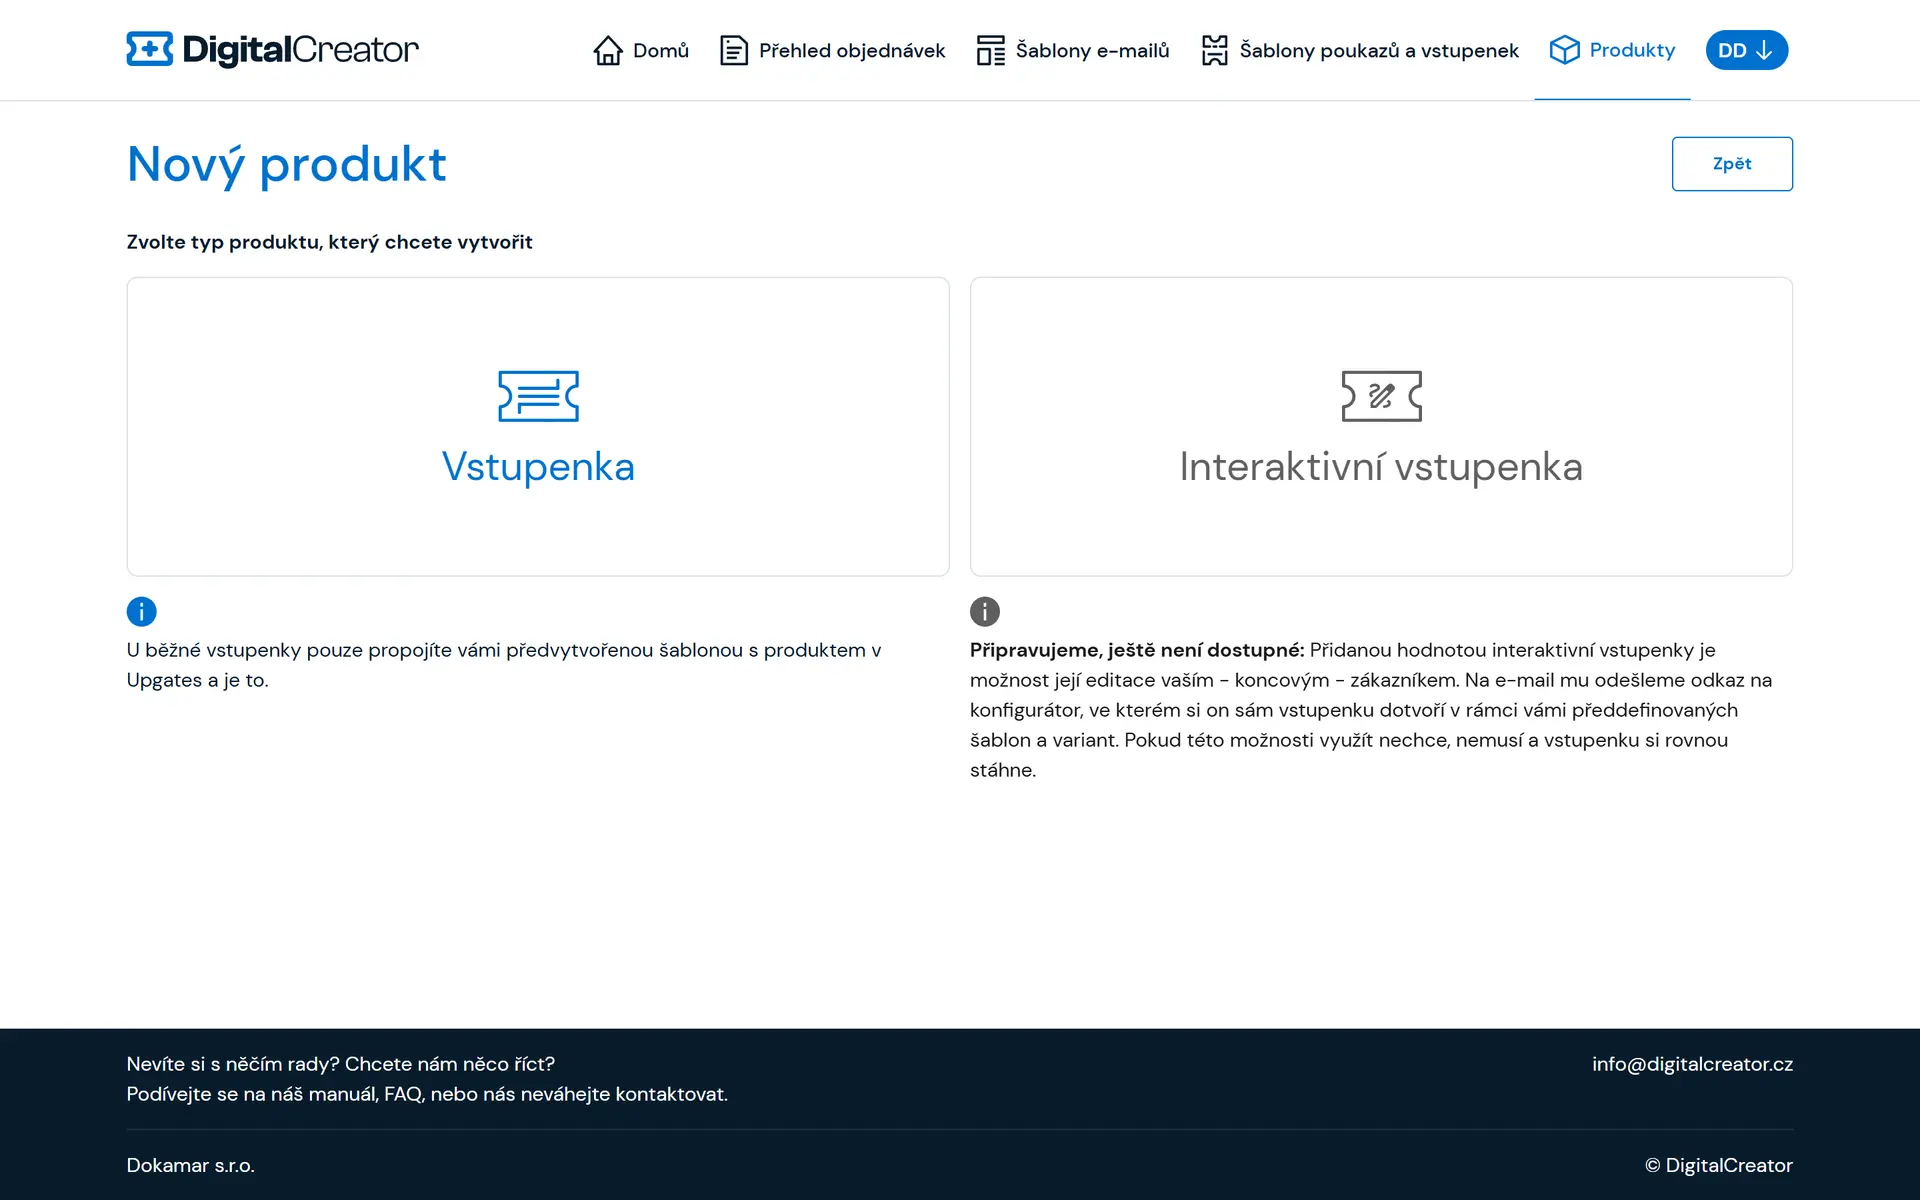This screenshot has height=1200, width=1920.
Task: Click the 'Připravujeme, ještě není dostupné:' text
Action: click(1137, 650)
